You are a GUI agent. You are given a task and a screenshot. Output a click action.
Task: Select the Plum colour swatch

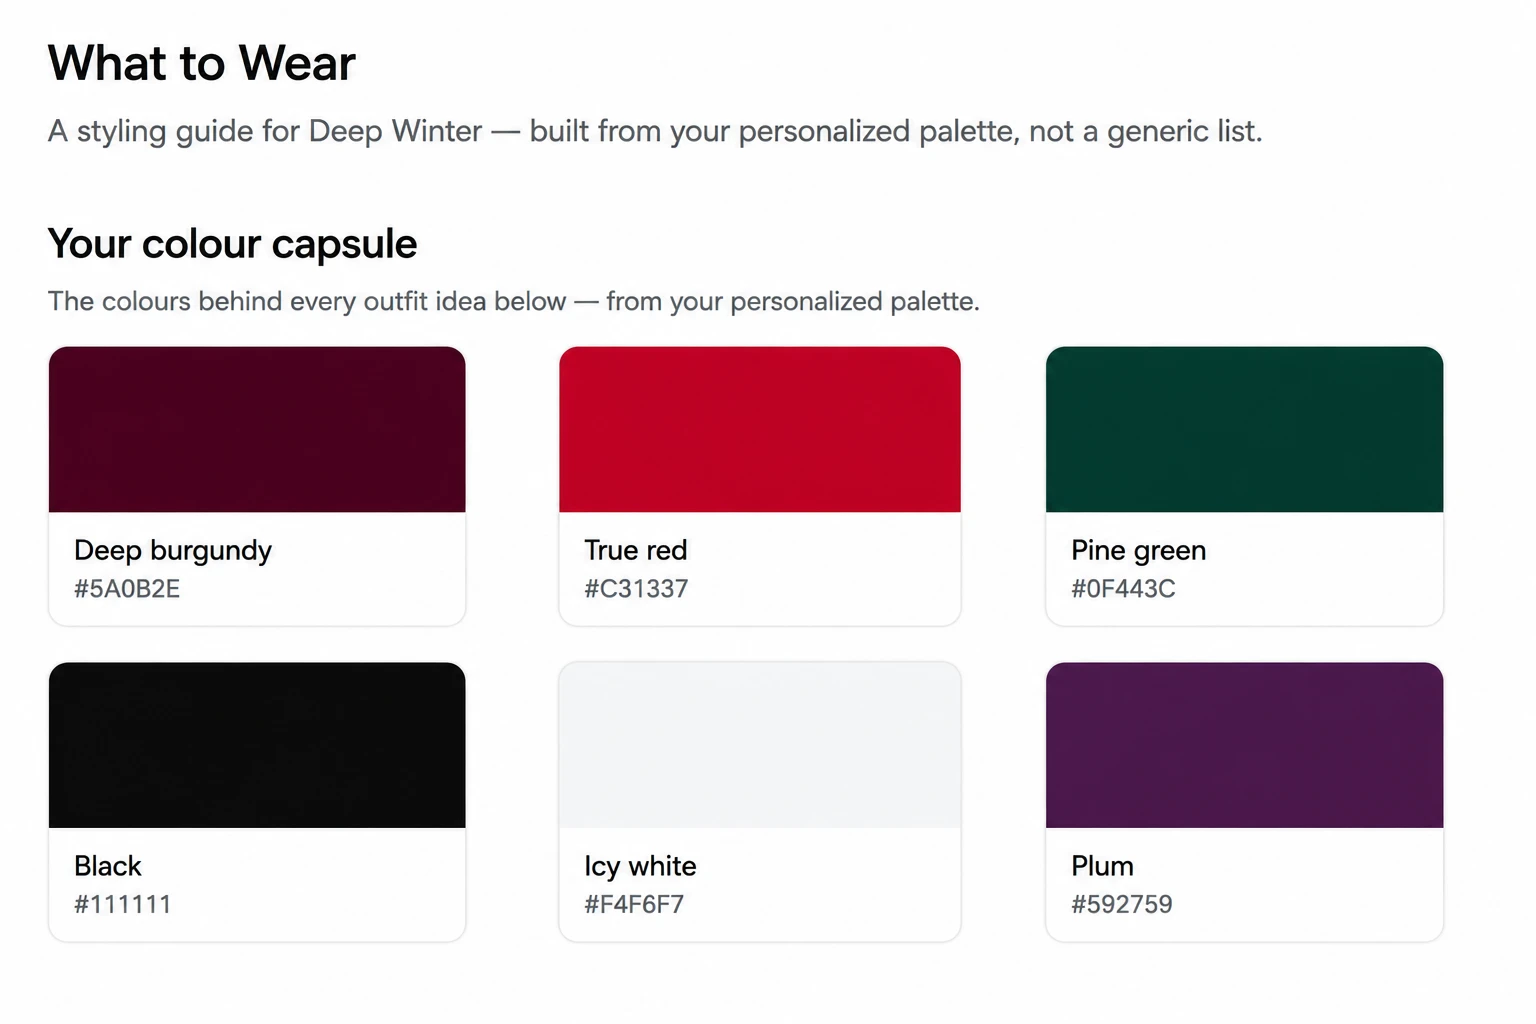click(x=1244, y=745)
